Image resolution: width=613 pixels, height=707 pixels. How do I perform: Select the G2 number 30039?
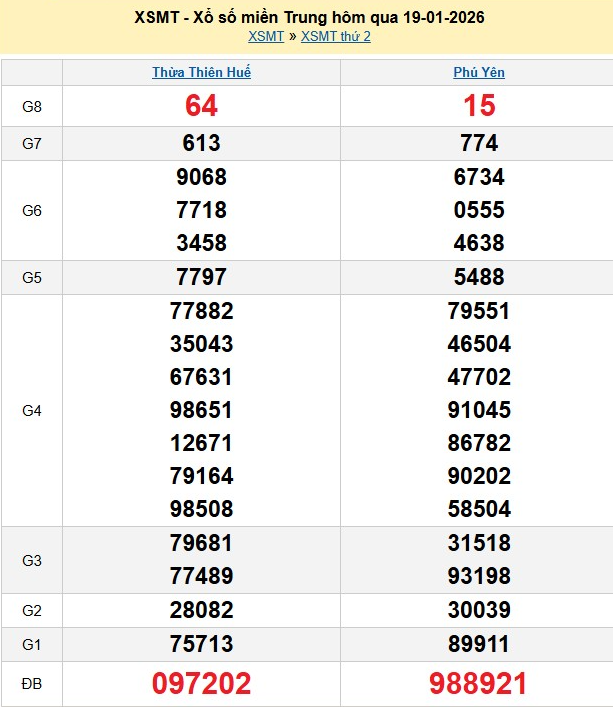(479, 610)
